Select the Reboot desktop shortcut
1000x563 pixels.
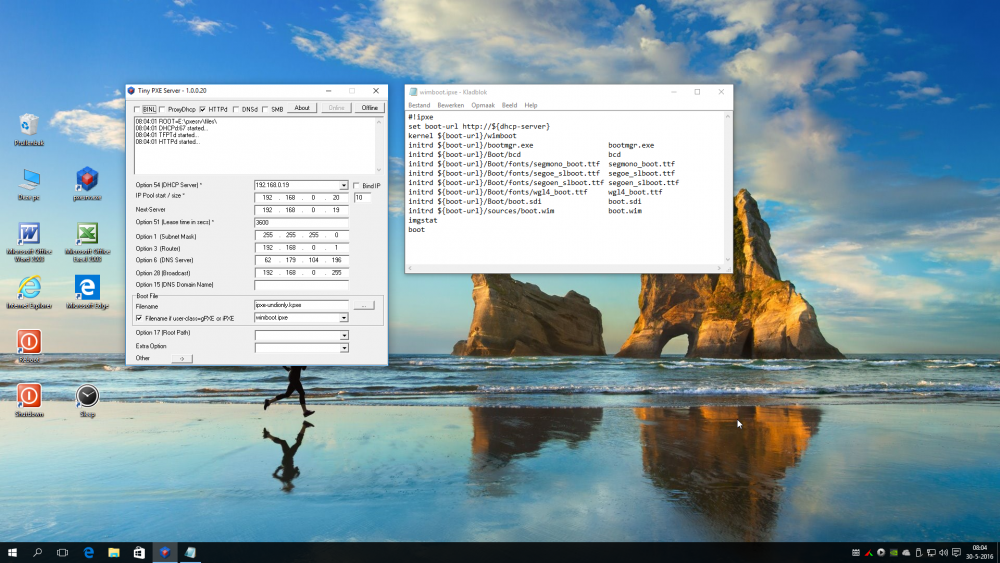29,346
